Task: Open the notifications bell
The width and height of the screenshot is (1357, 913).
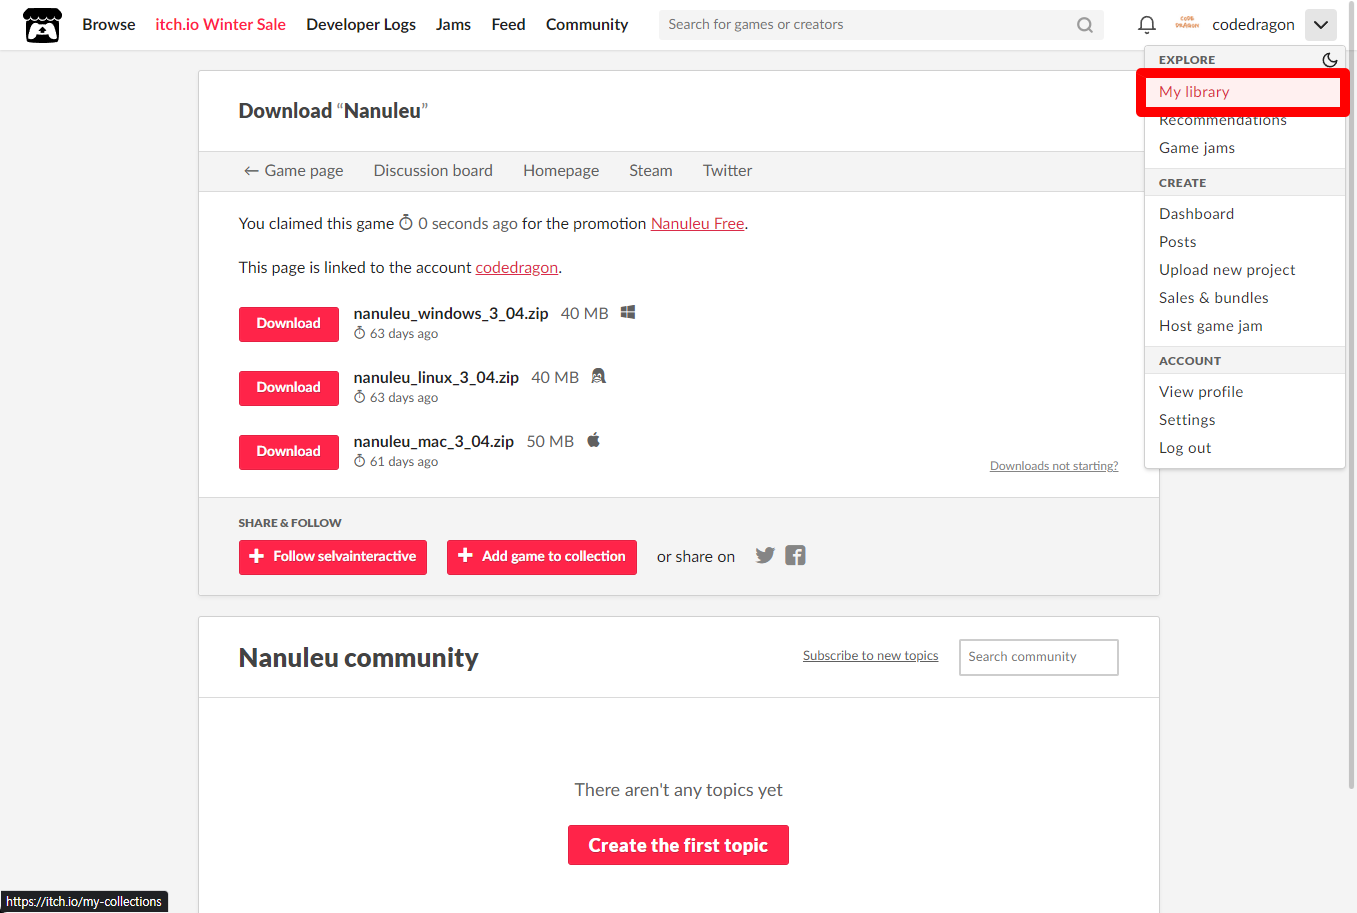Action: (1147, 25)
